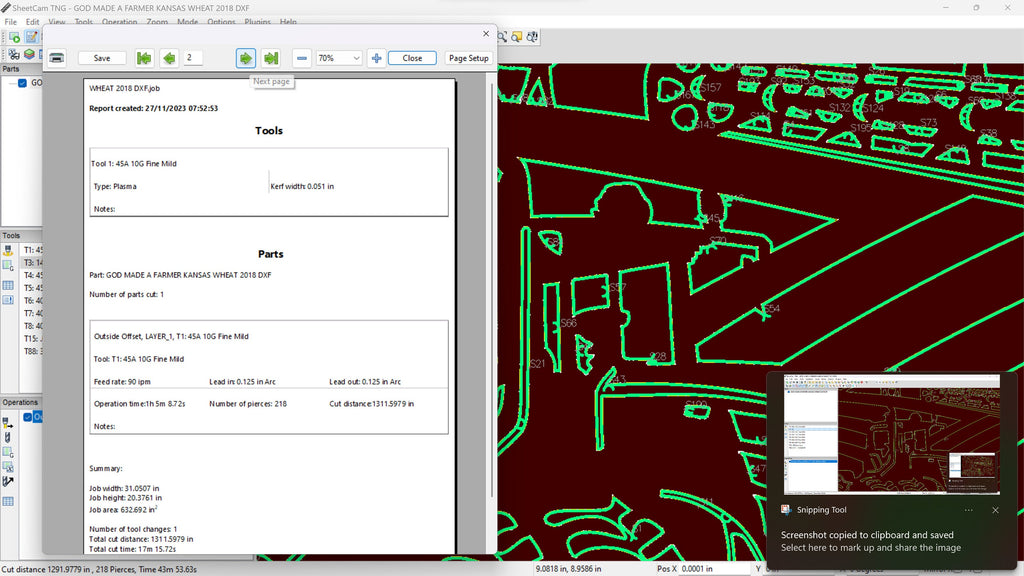Image resolution: width=1024 pixels, height=576 pixels.
Task: Select tool T3 in the Tools list
Action: 33,263
